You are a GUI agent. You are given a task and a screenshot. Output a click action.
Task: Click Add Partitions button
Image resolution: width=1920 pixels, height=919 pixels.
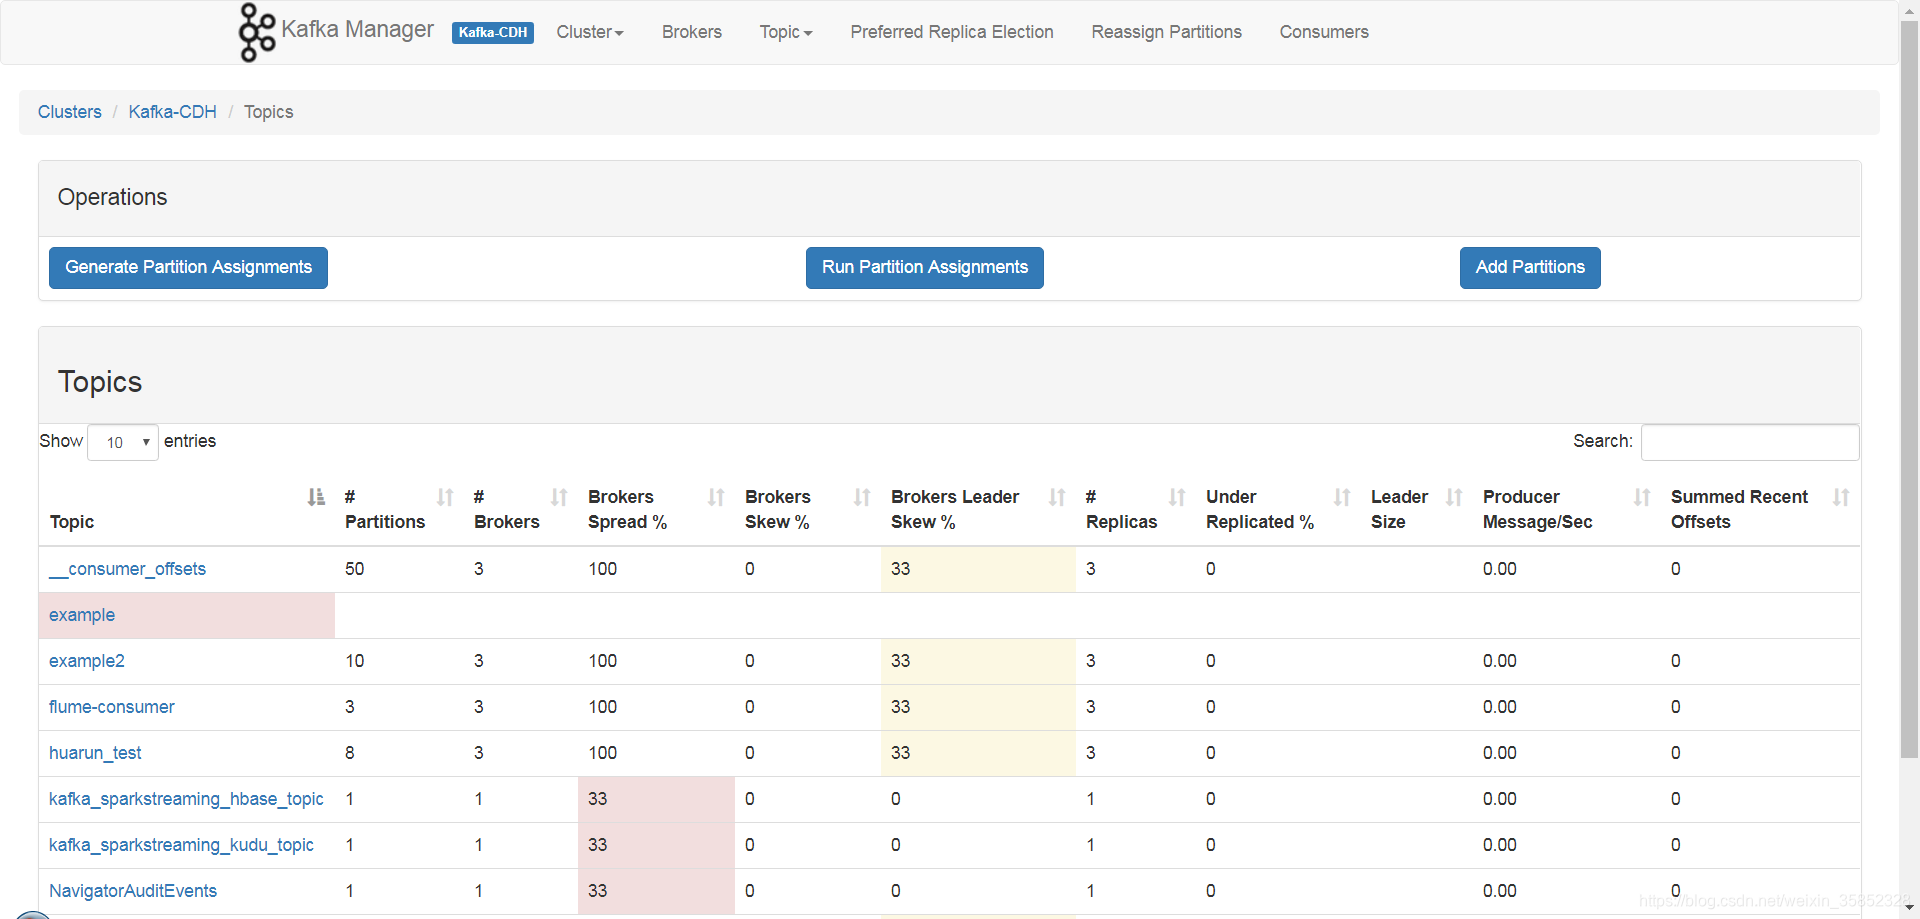1530,268
